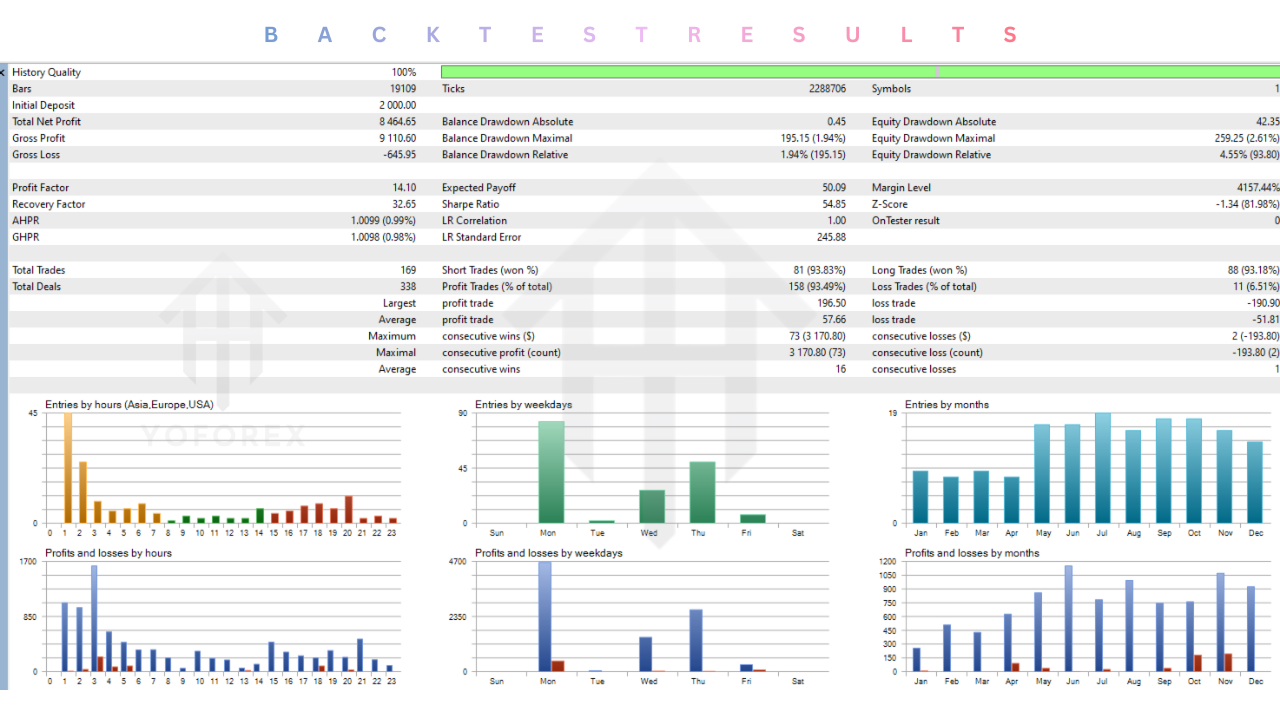Click the Entries by months chart title

pos(946,404)
